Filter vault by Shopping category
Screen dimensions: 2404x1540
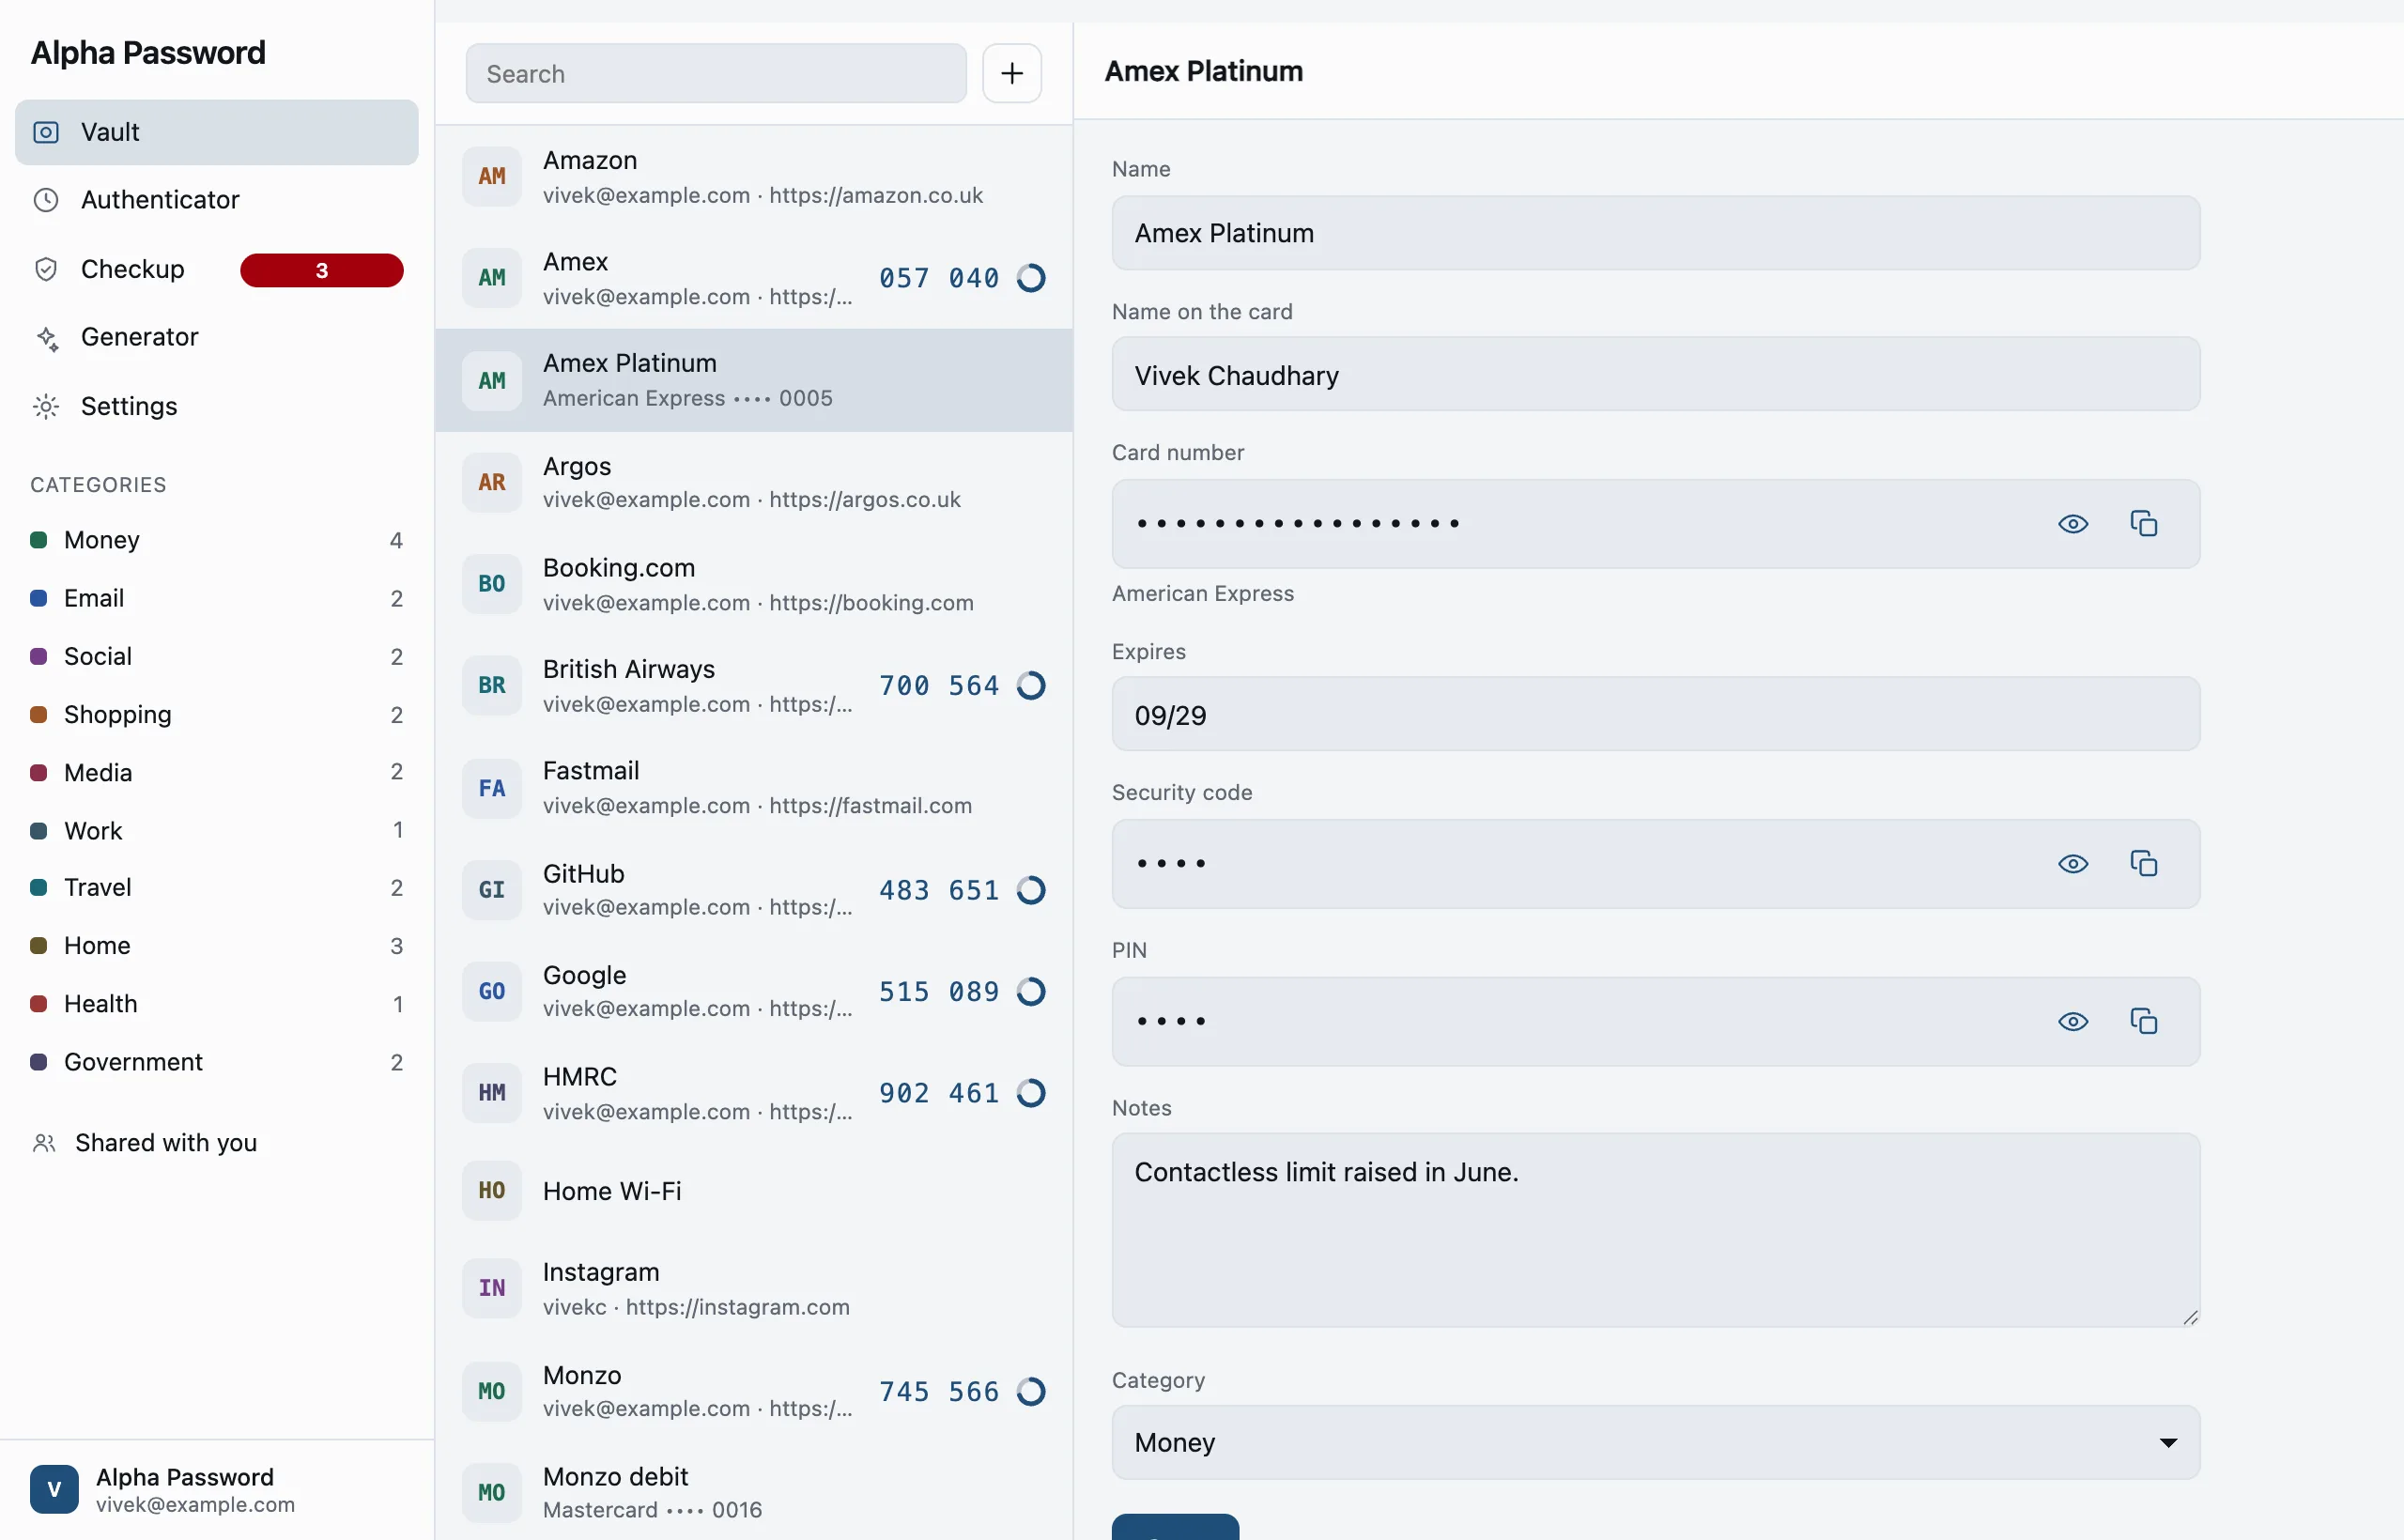(216, 714)
